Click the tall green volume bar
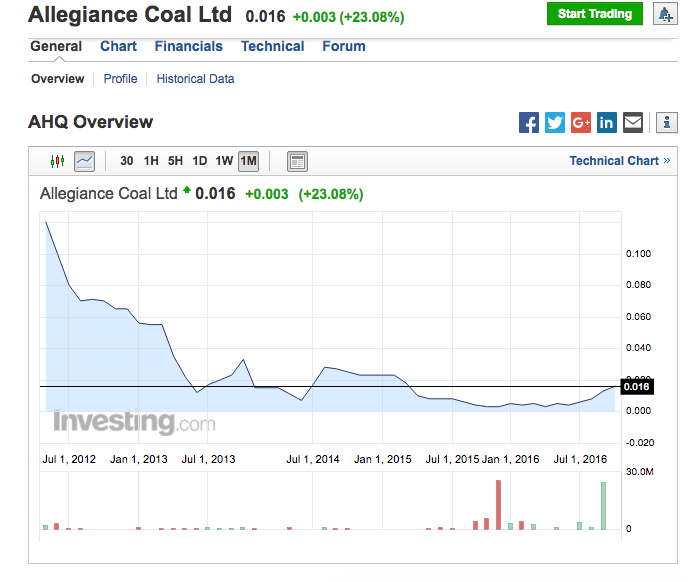This screenshot has width=688, height=582. [x=603, y=506]
